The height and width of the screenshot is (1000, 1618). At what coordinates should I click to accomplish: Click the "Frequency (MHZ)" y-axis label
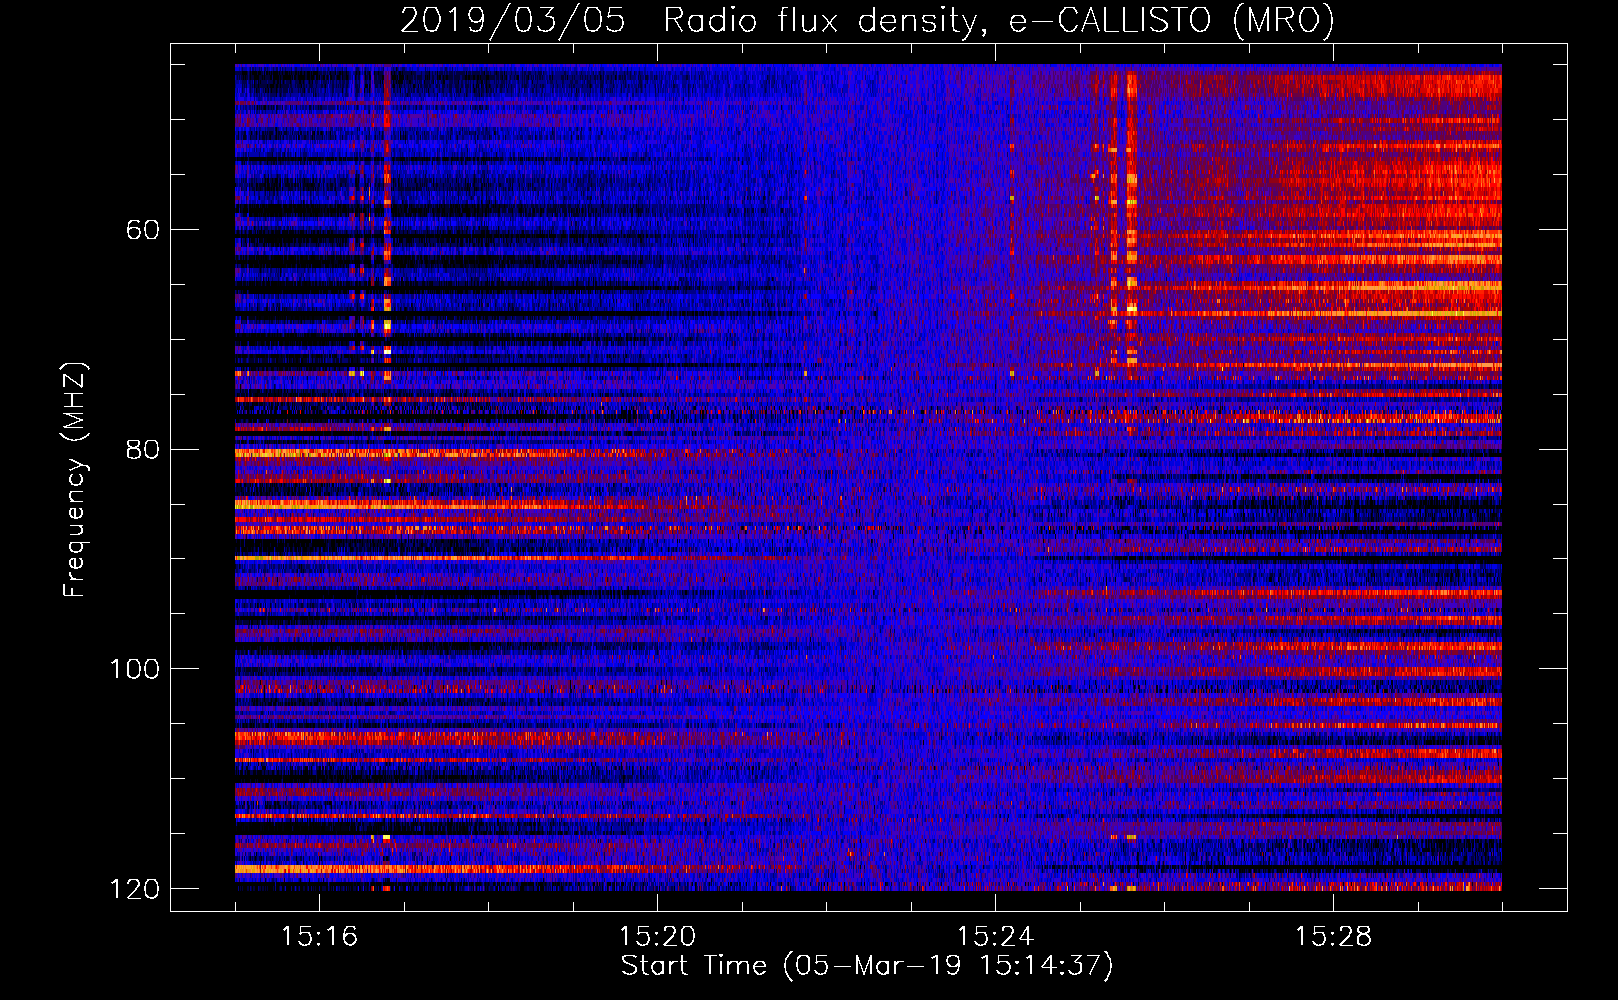click(x=75, y=479)
